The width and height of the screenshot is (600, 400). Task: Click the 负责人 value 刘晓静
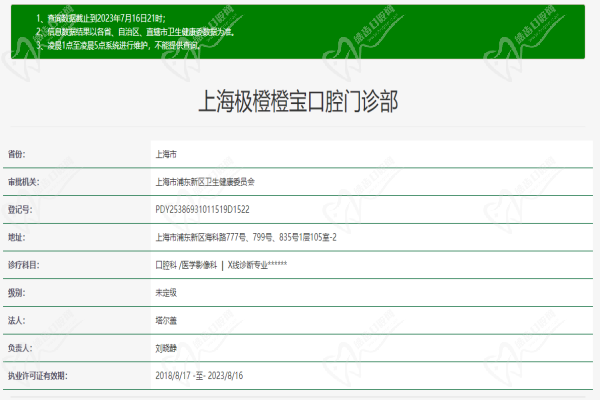(x=166, y=348)
